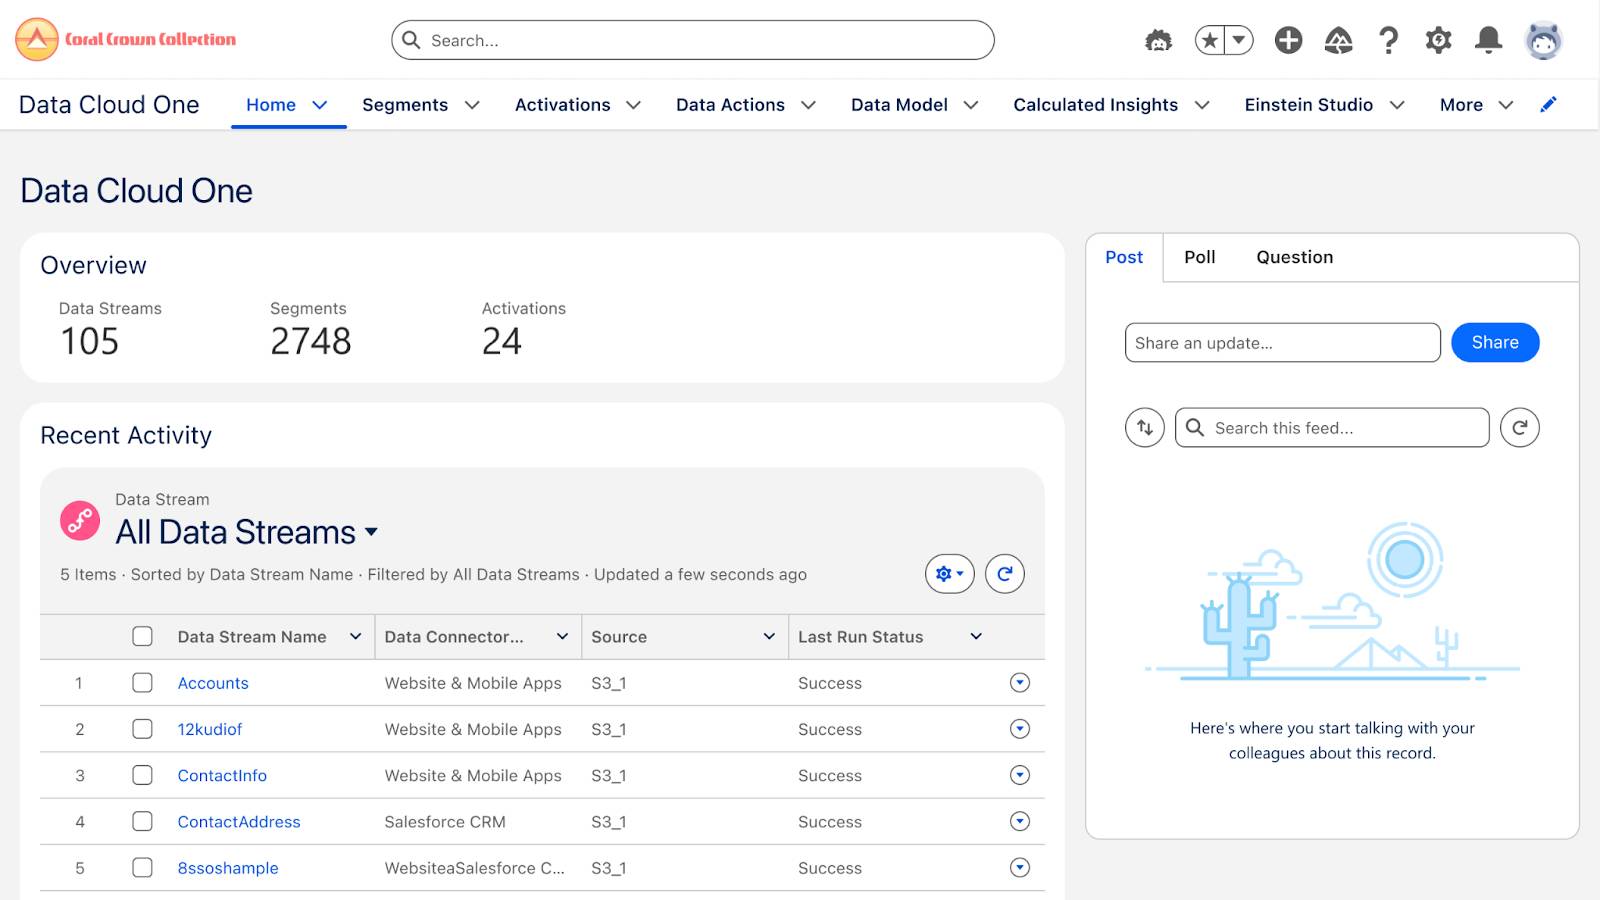The width and height of the screenshot is (1600, 900).
Task: Go to the Segments tab
Action: pos(405,105)
